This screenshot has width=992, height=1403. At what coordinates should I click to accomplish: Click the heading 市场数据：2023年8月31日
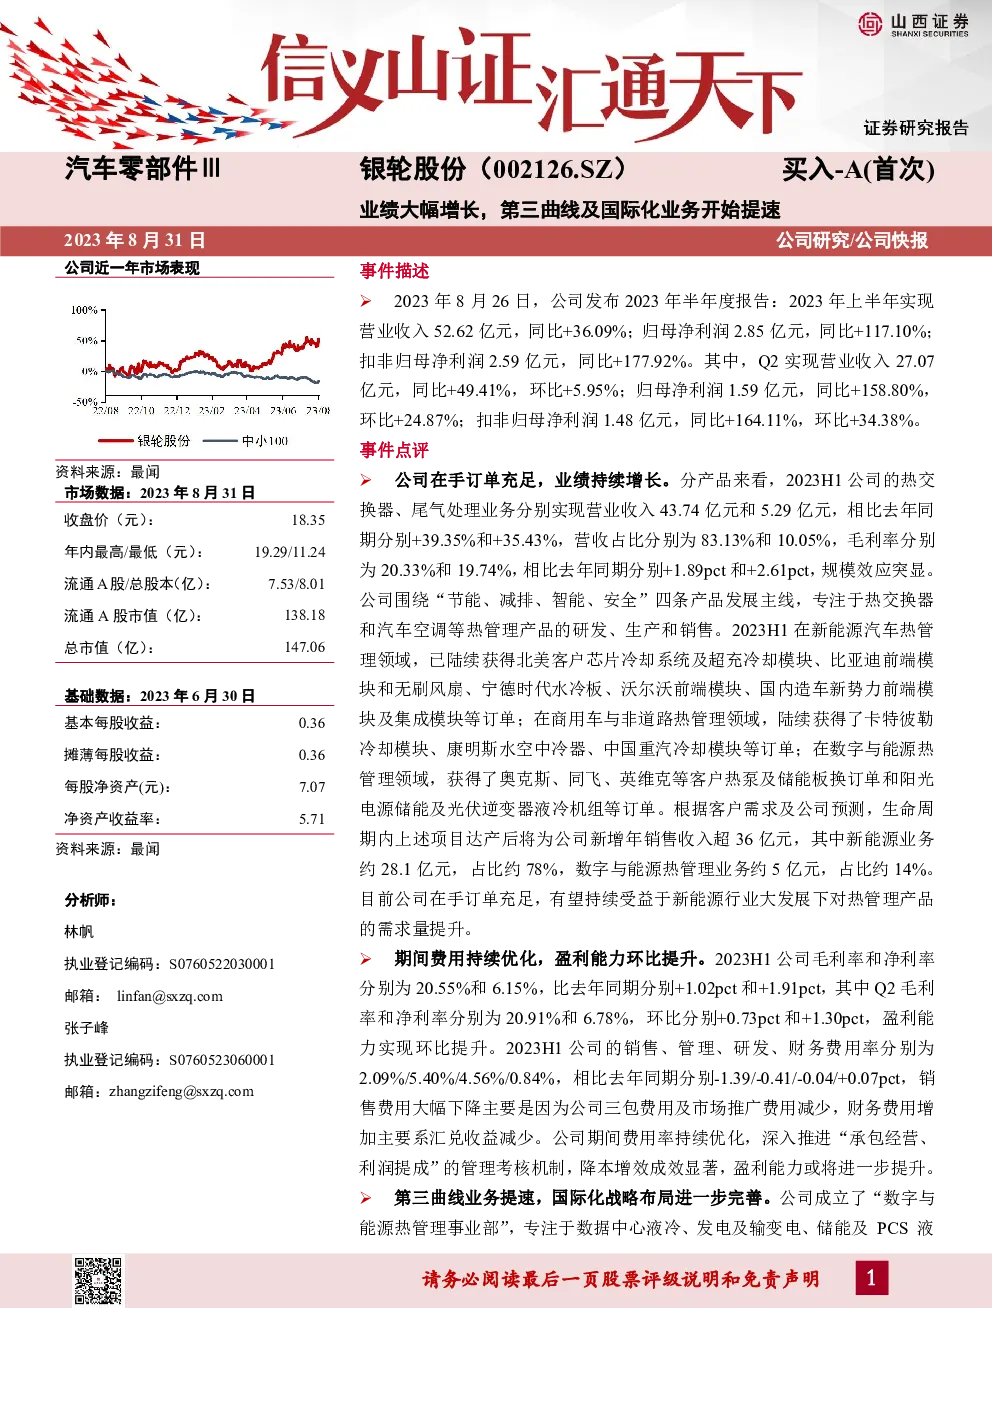pyautogui.click(x=160, y=493)
